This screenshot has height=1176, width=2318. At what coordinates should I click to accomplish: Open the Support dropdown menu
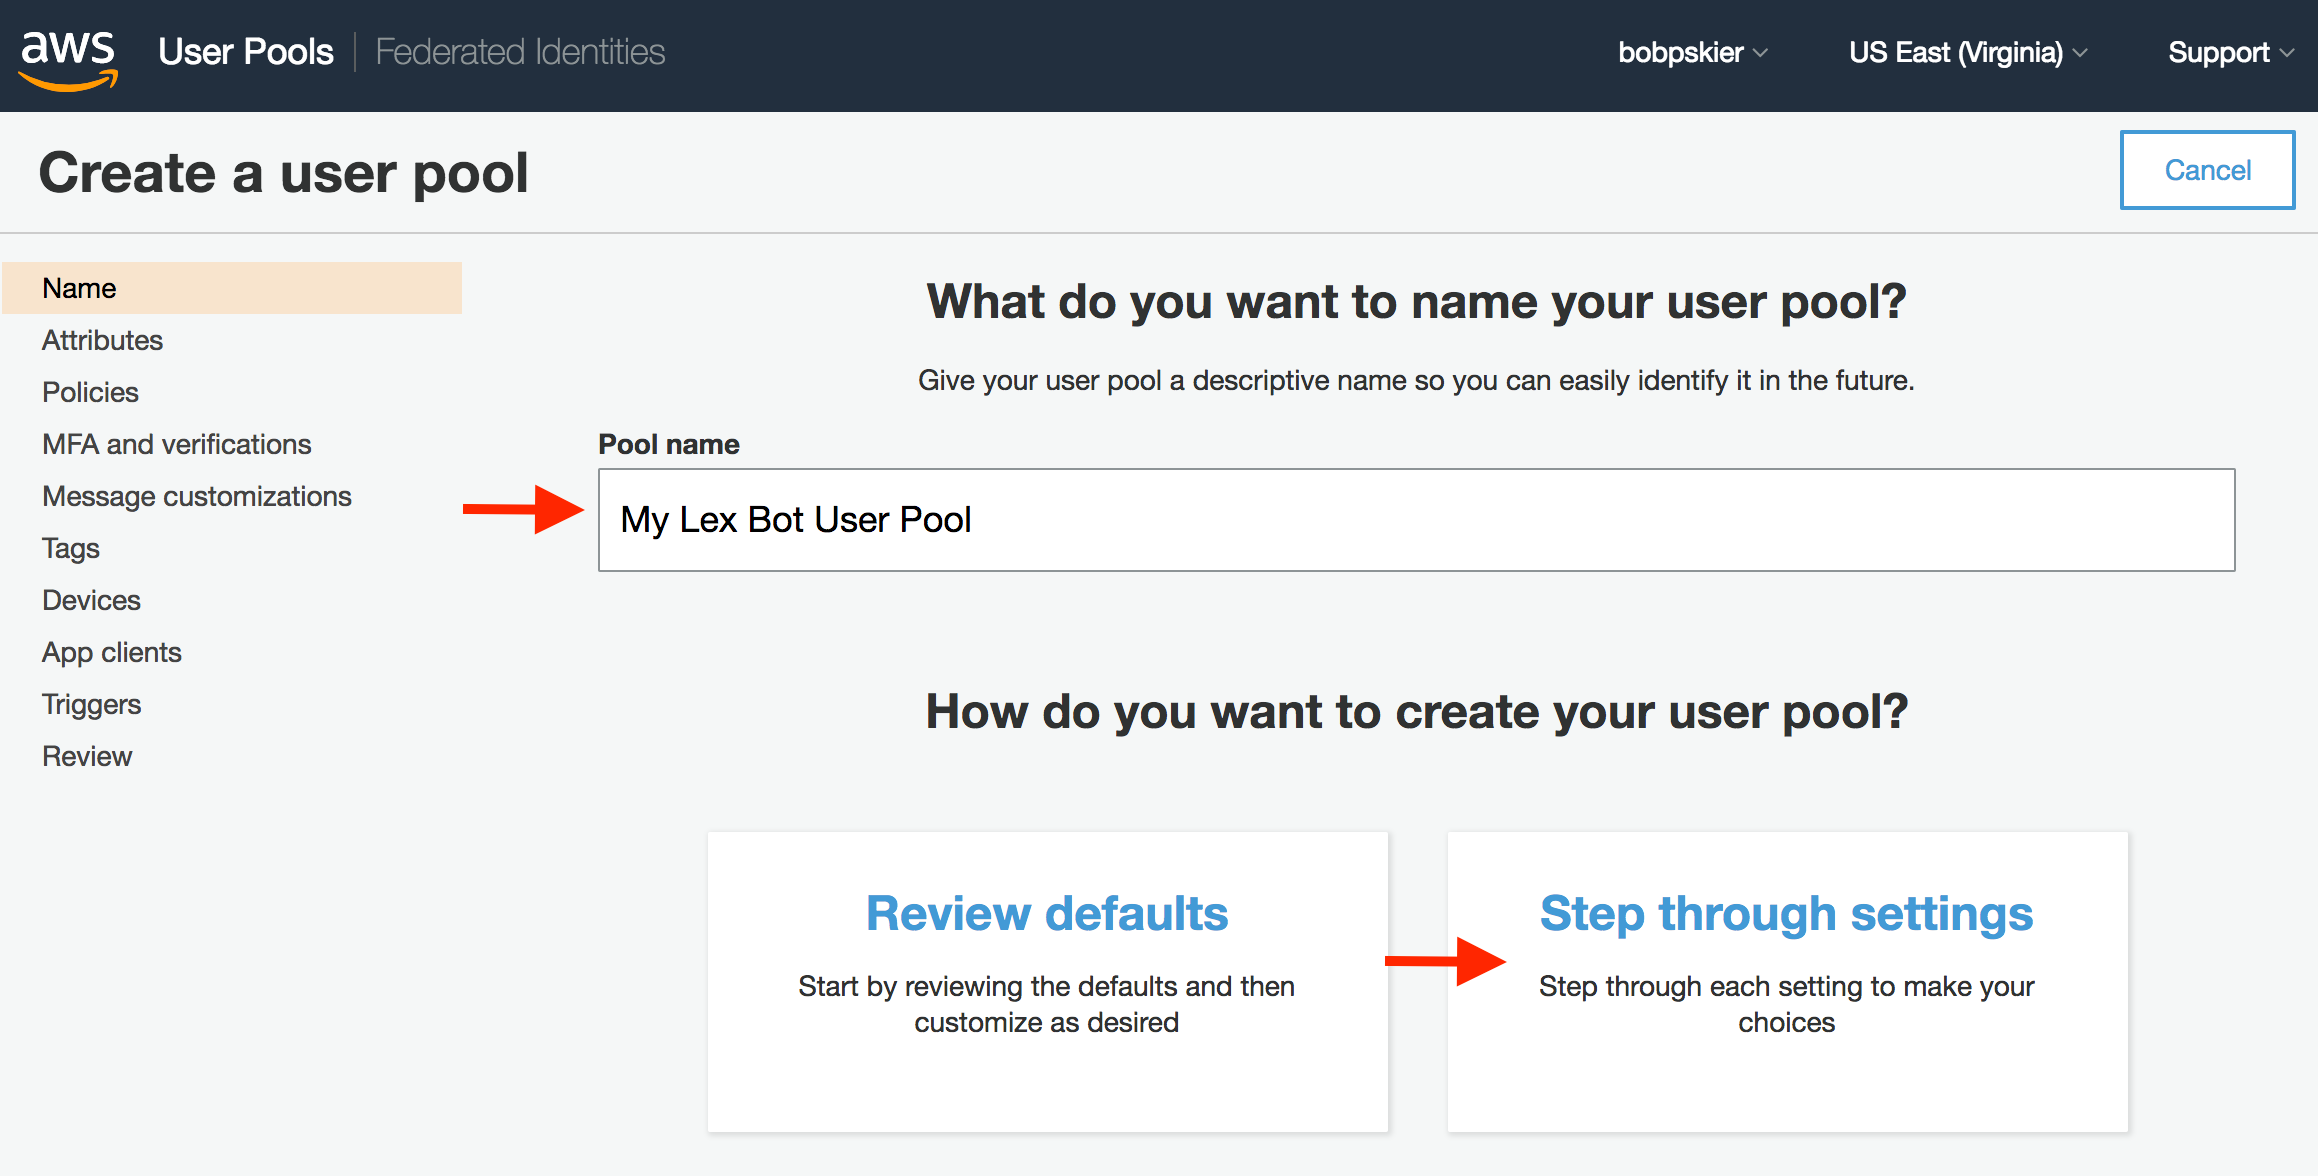2230,52
